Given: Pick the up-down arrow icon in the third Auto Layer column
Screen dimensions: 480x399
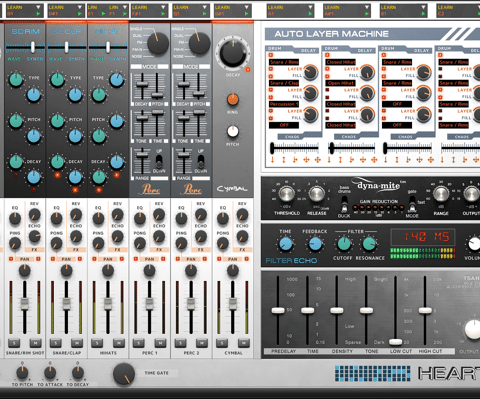Looking at the screenshot, I should (397, 160).
